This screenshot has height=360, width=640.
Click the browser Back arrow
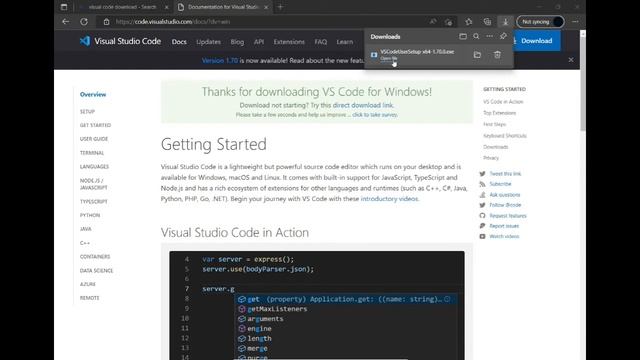(x=66, y=22)
